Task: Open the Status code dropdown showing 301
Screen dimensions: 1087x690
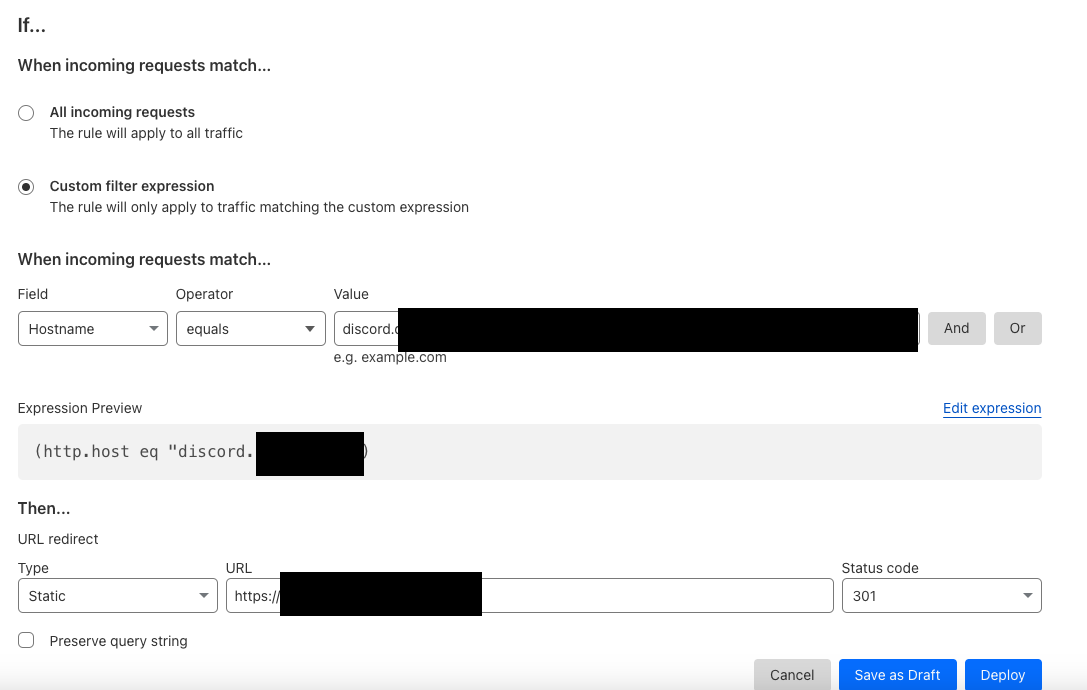Action: tap(941, 596)
